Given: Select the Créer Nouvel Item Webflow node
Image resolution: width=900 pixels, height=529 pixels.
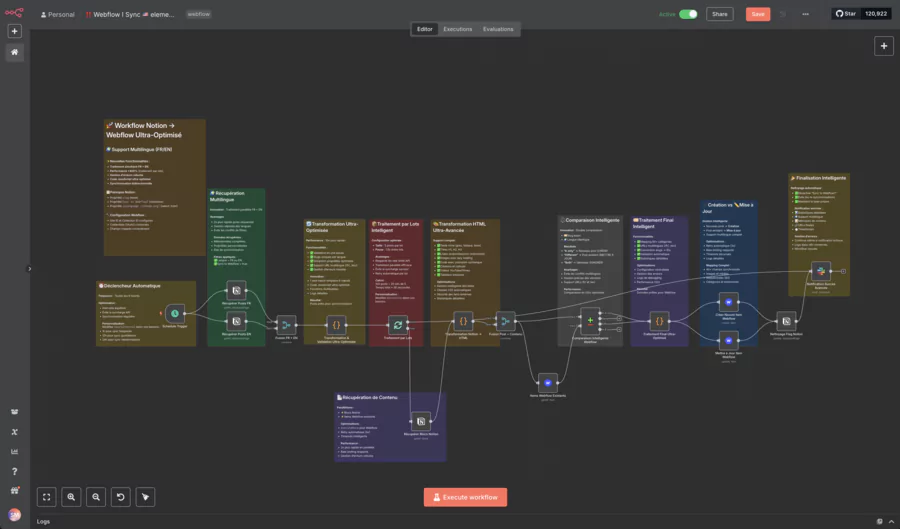Looking at the screenshot, I should point(728,302).
